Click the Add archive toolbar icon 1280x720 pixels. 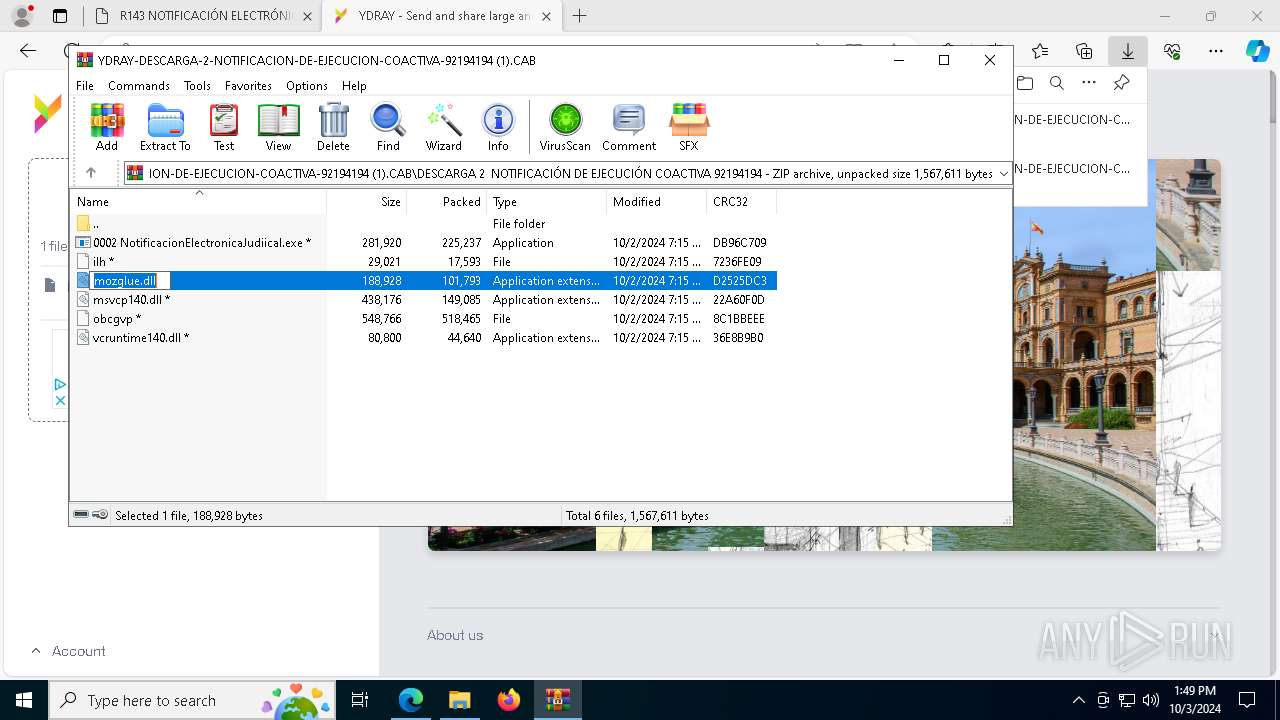[107, 127]
